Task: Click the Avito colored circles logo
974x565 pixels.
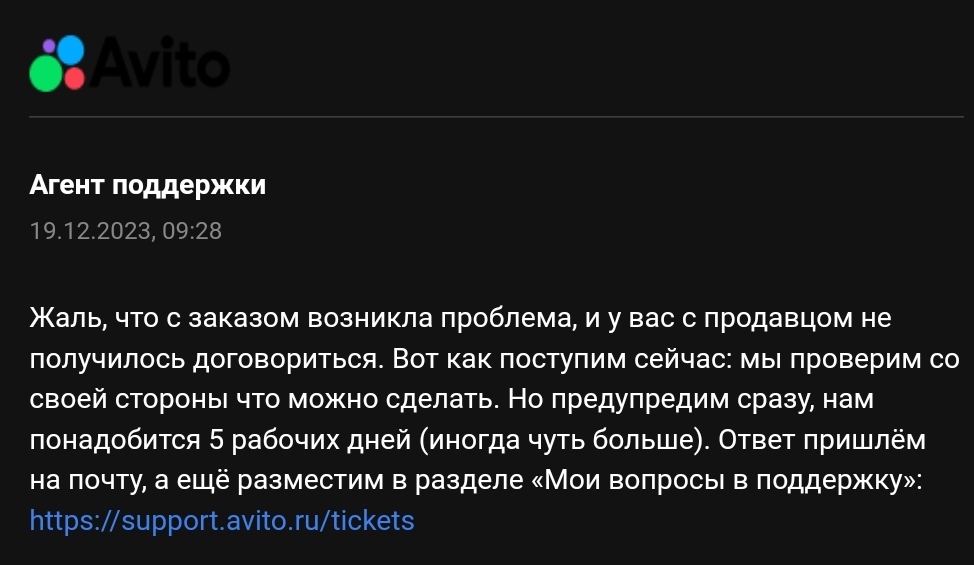Action: pos(59,62)
